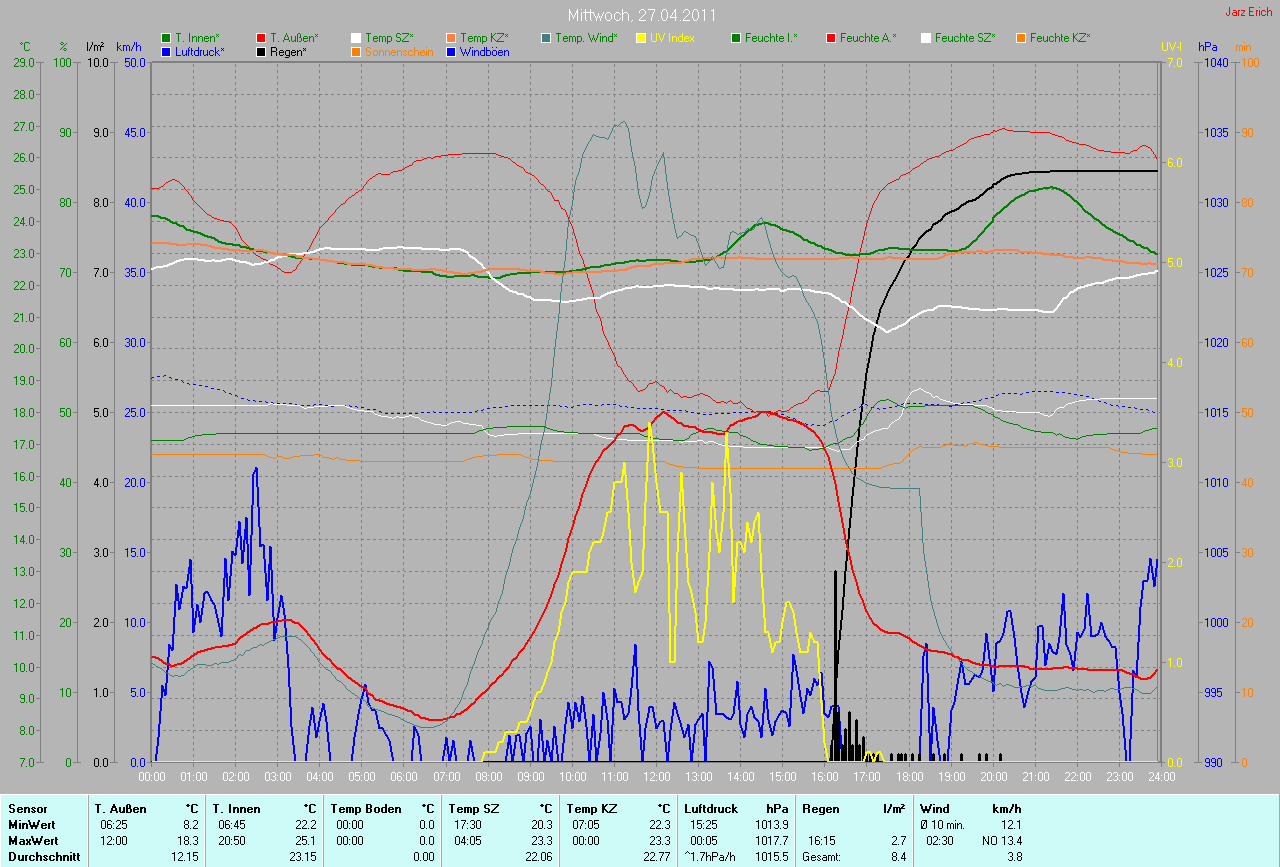
Task: Click the Regen Gesamt value 8.4
Action: tap(898, 857)
